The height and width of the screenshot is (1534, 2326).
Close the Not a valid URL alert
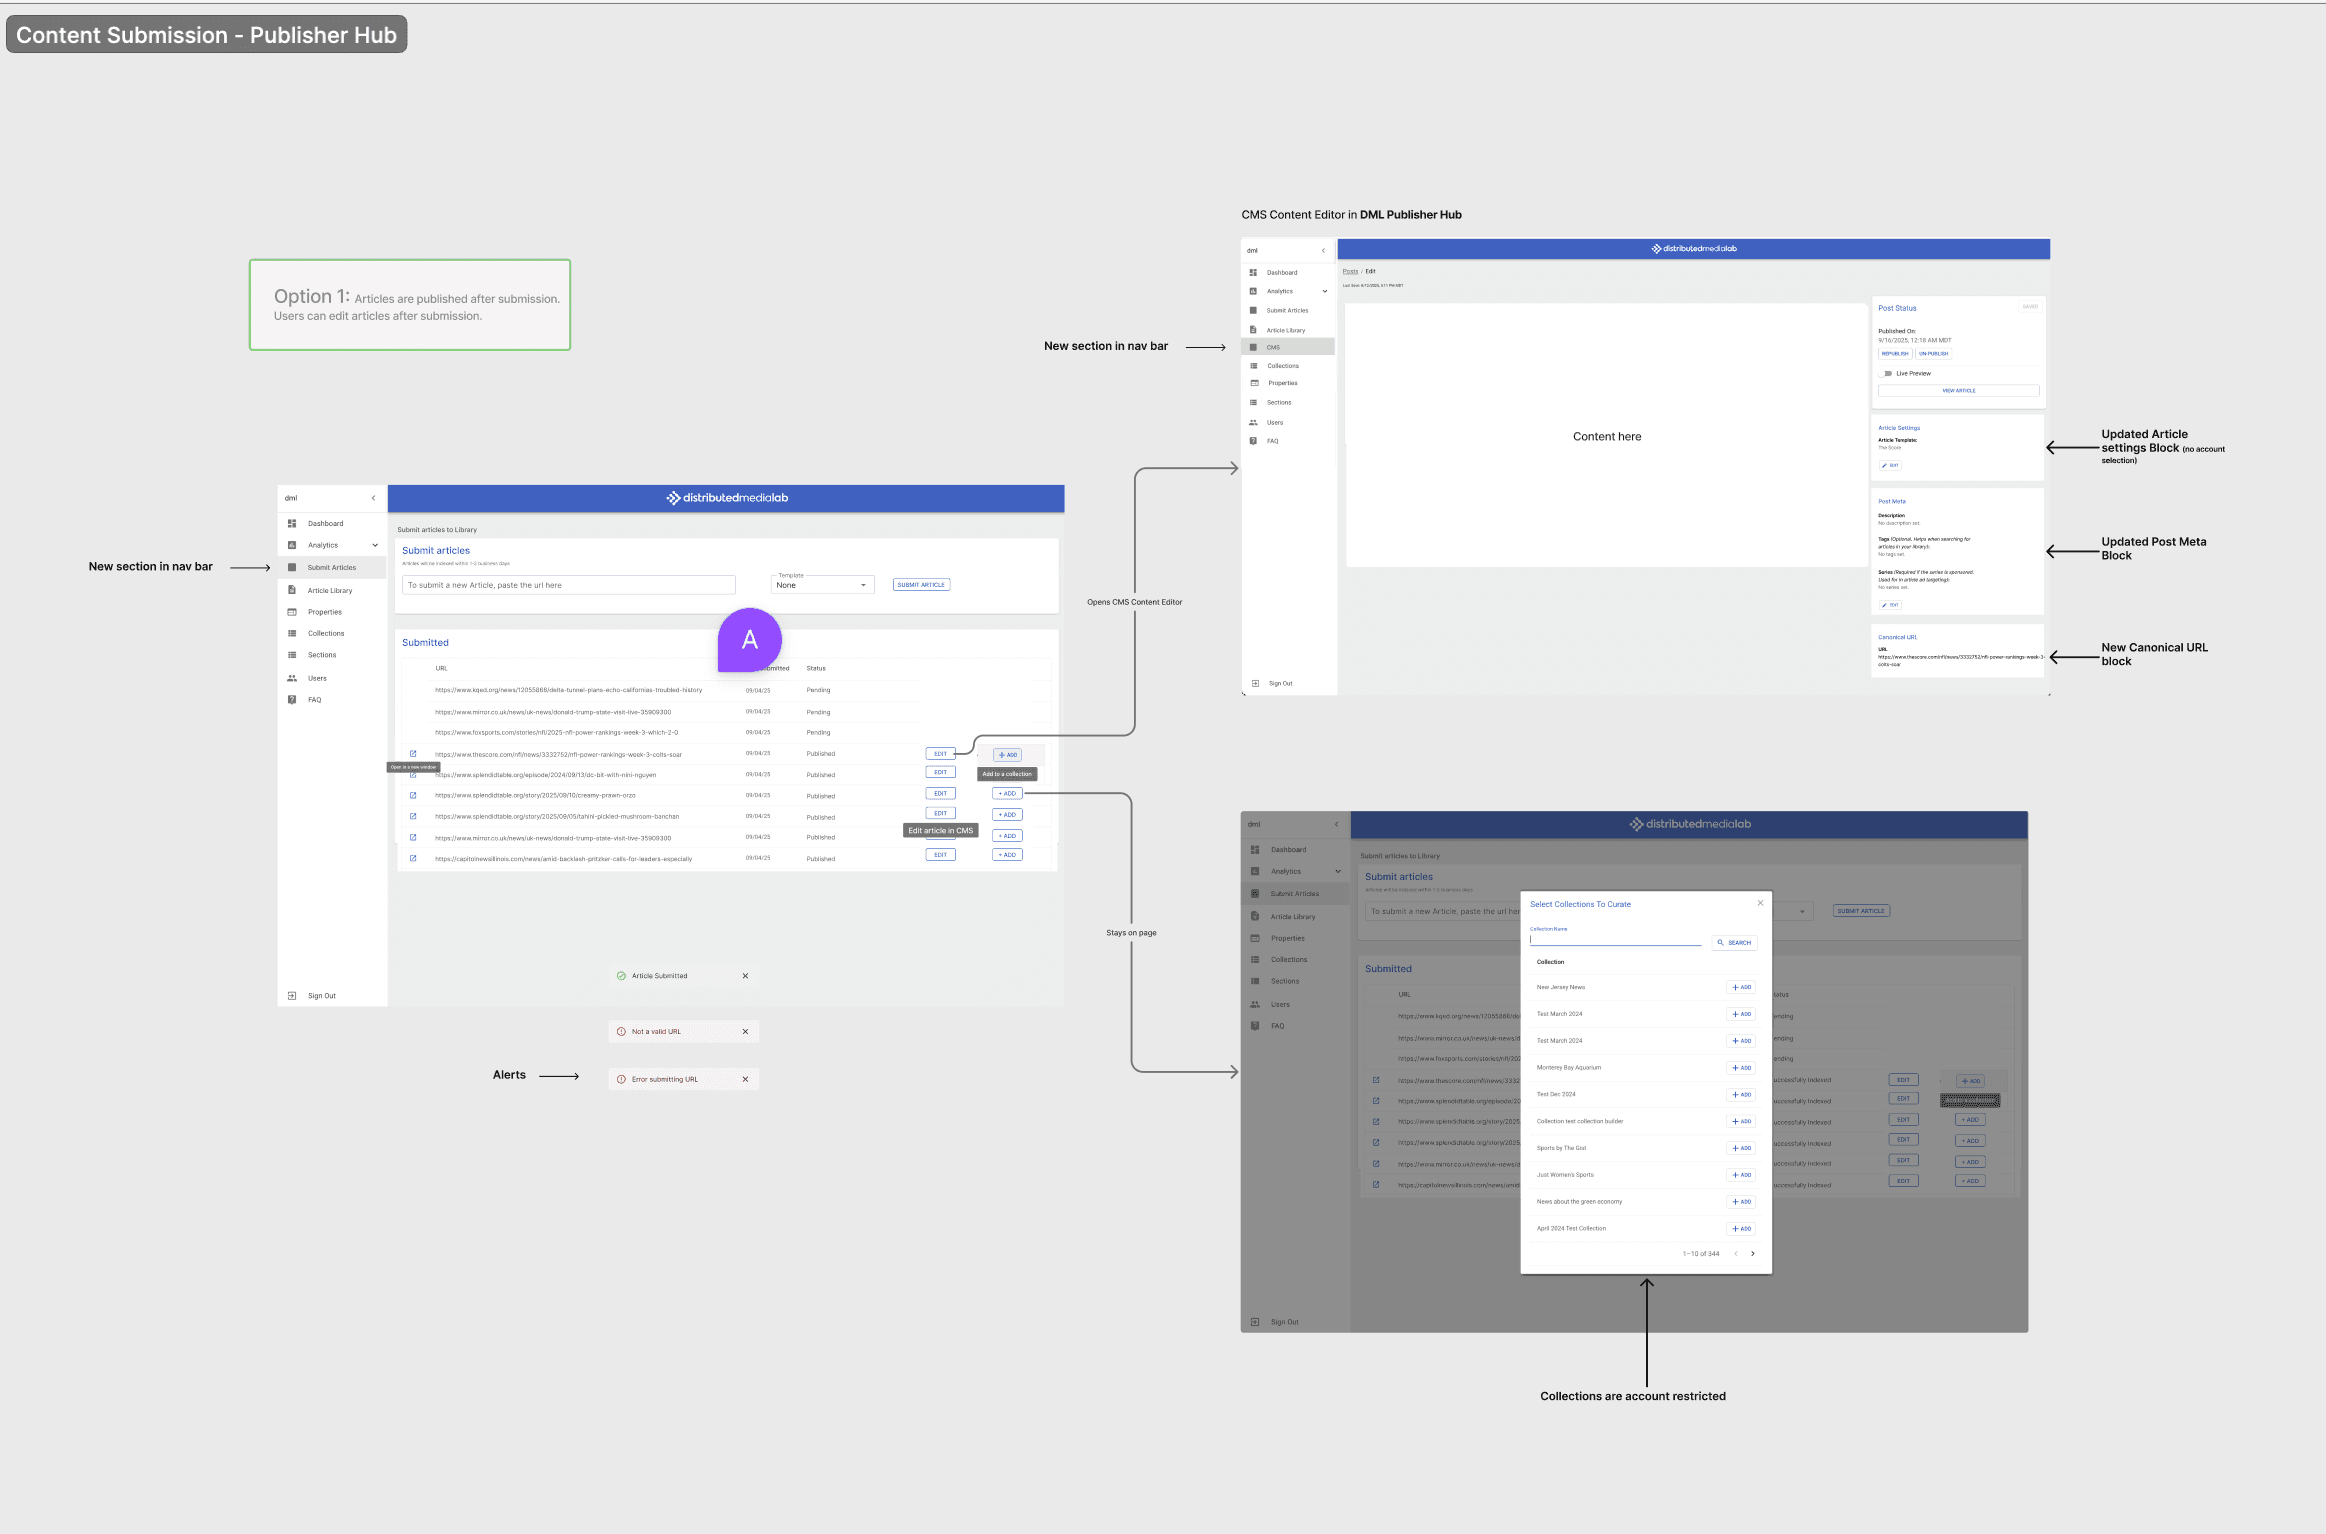(x=745, y=1032)
